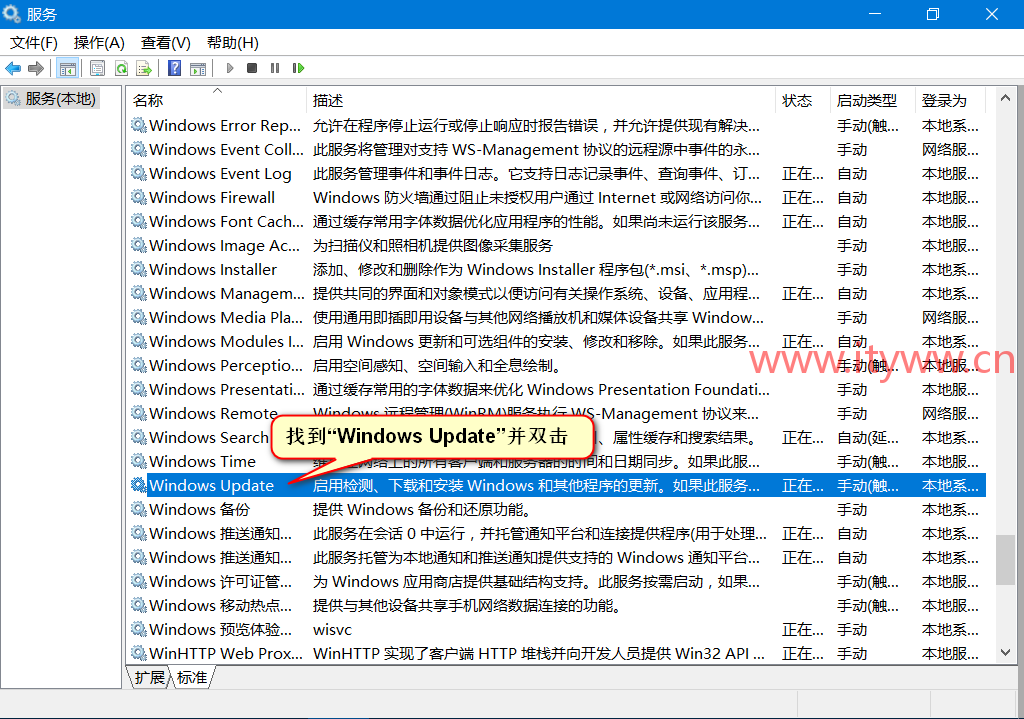The width and height of the screenshot is (1024, 719).
Task: Select the Windows Managem... service name
Action: coord(227,293)
